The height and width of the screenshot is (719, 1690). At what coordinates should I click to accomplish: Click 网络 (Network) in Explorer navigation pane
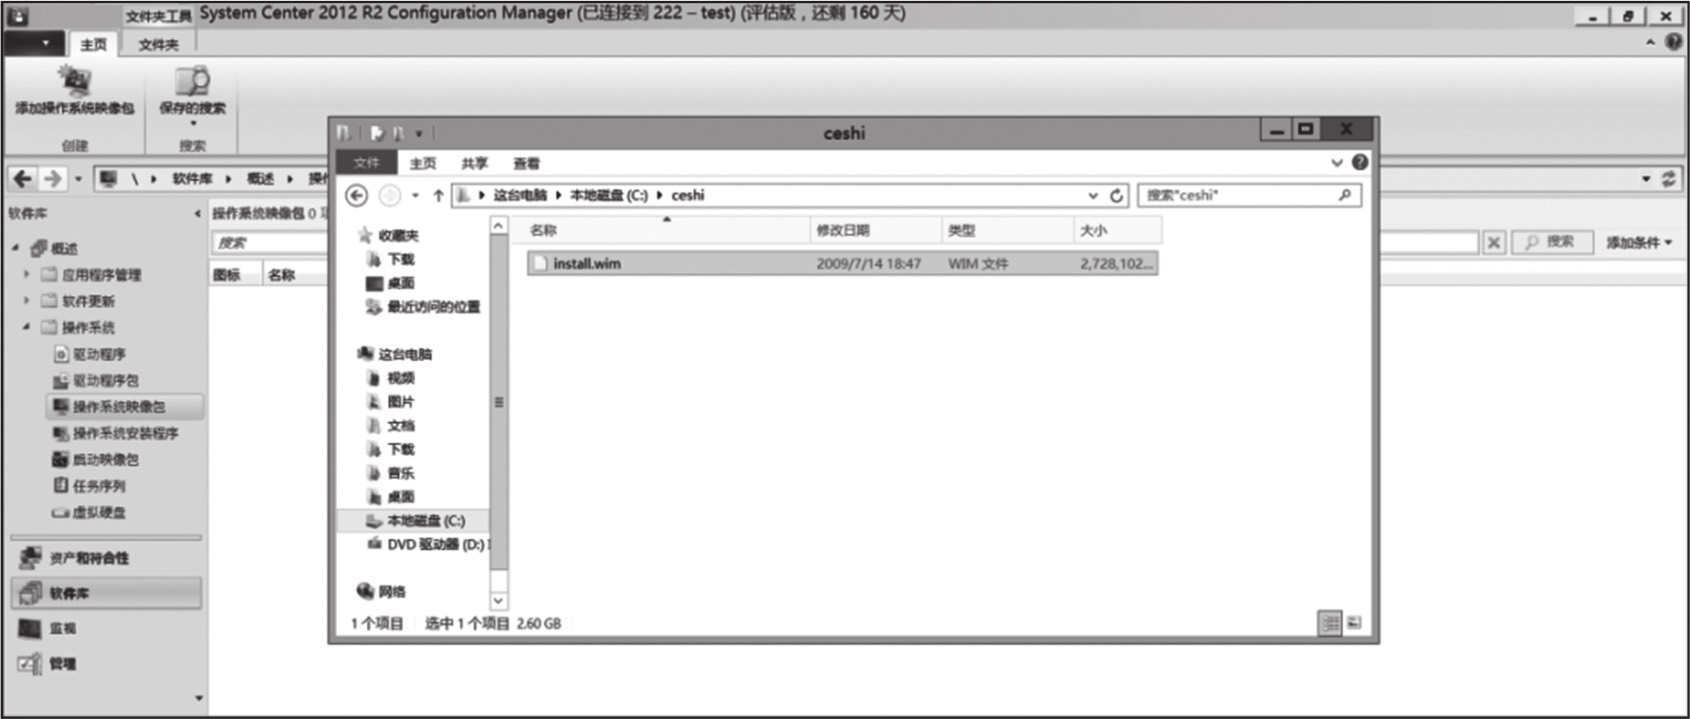381,591
